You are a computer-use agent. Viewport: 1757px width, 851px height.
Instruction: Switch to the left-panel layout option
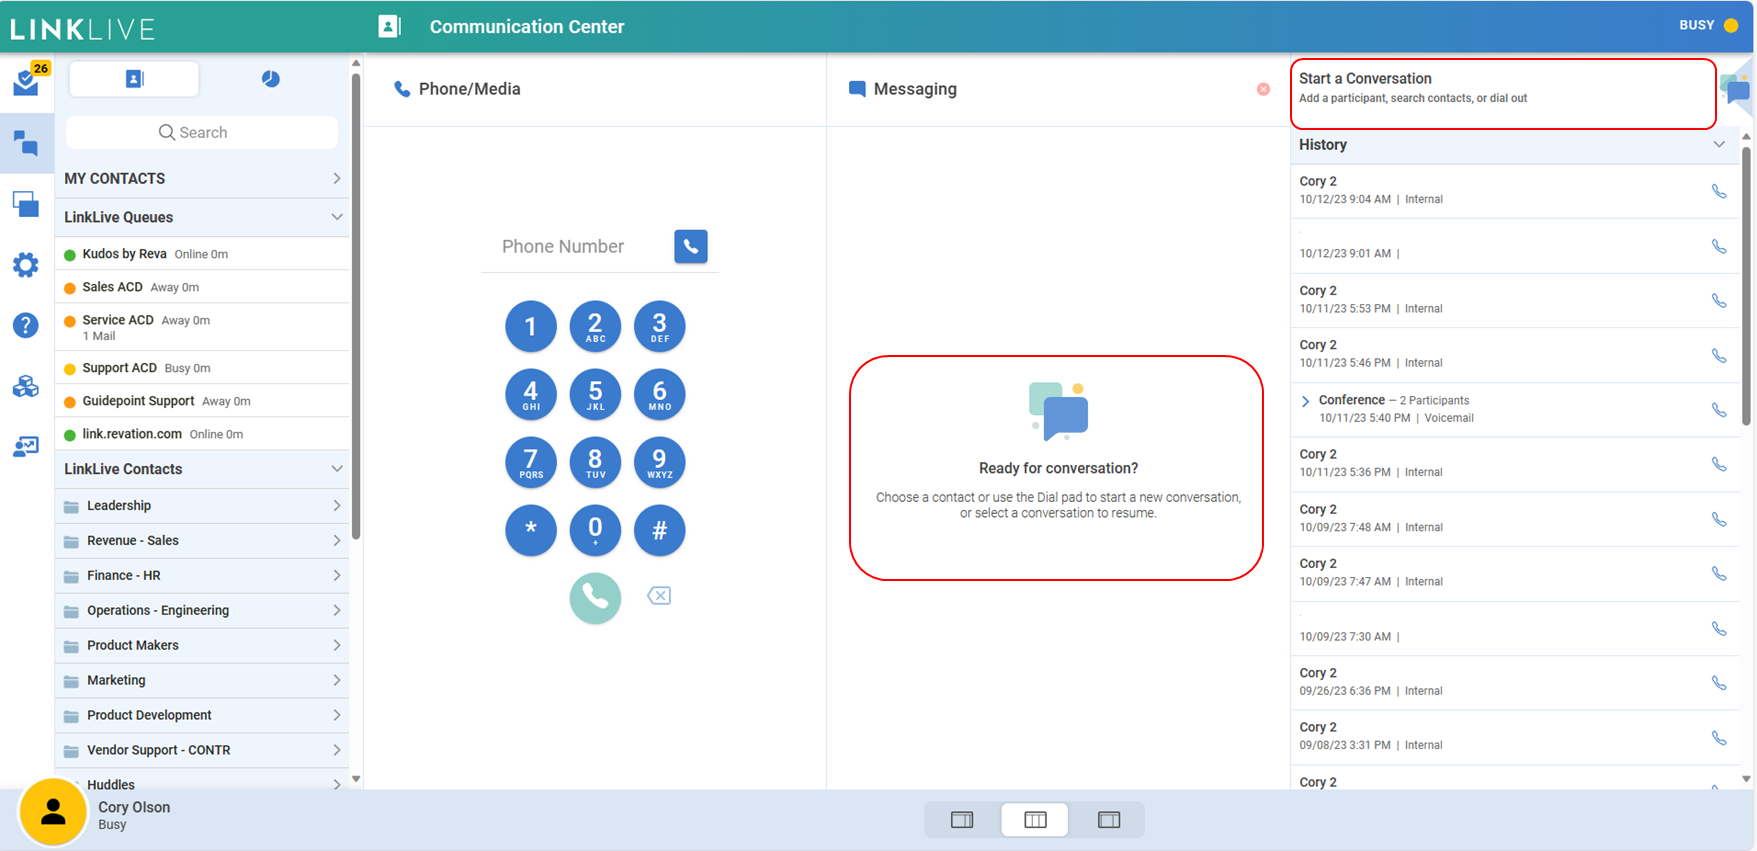point(962,820)
